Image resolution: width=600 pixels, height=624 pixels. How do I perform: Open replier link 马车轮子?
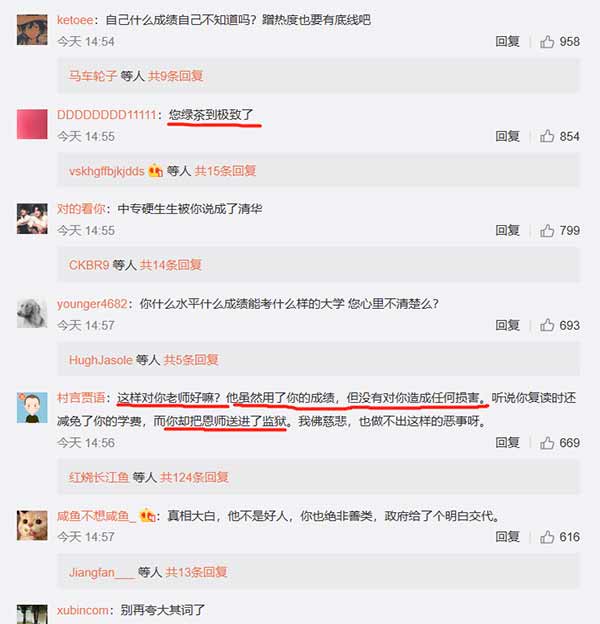(x=93, y=76)
